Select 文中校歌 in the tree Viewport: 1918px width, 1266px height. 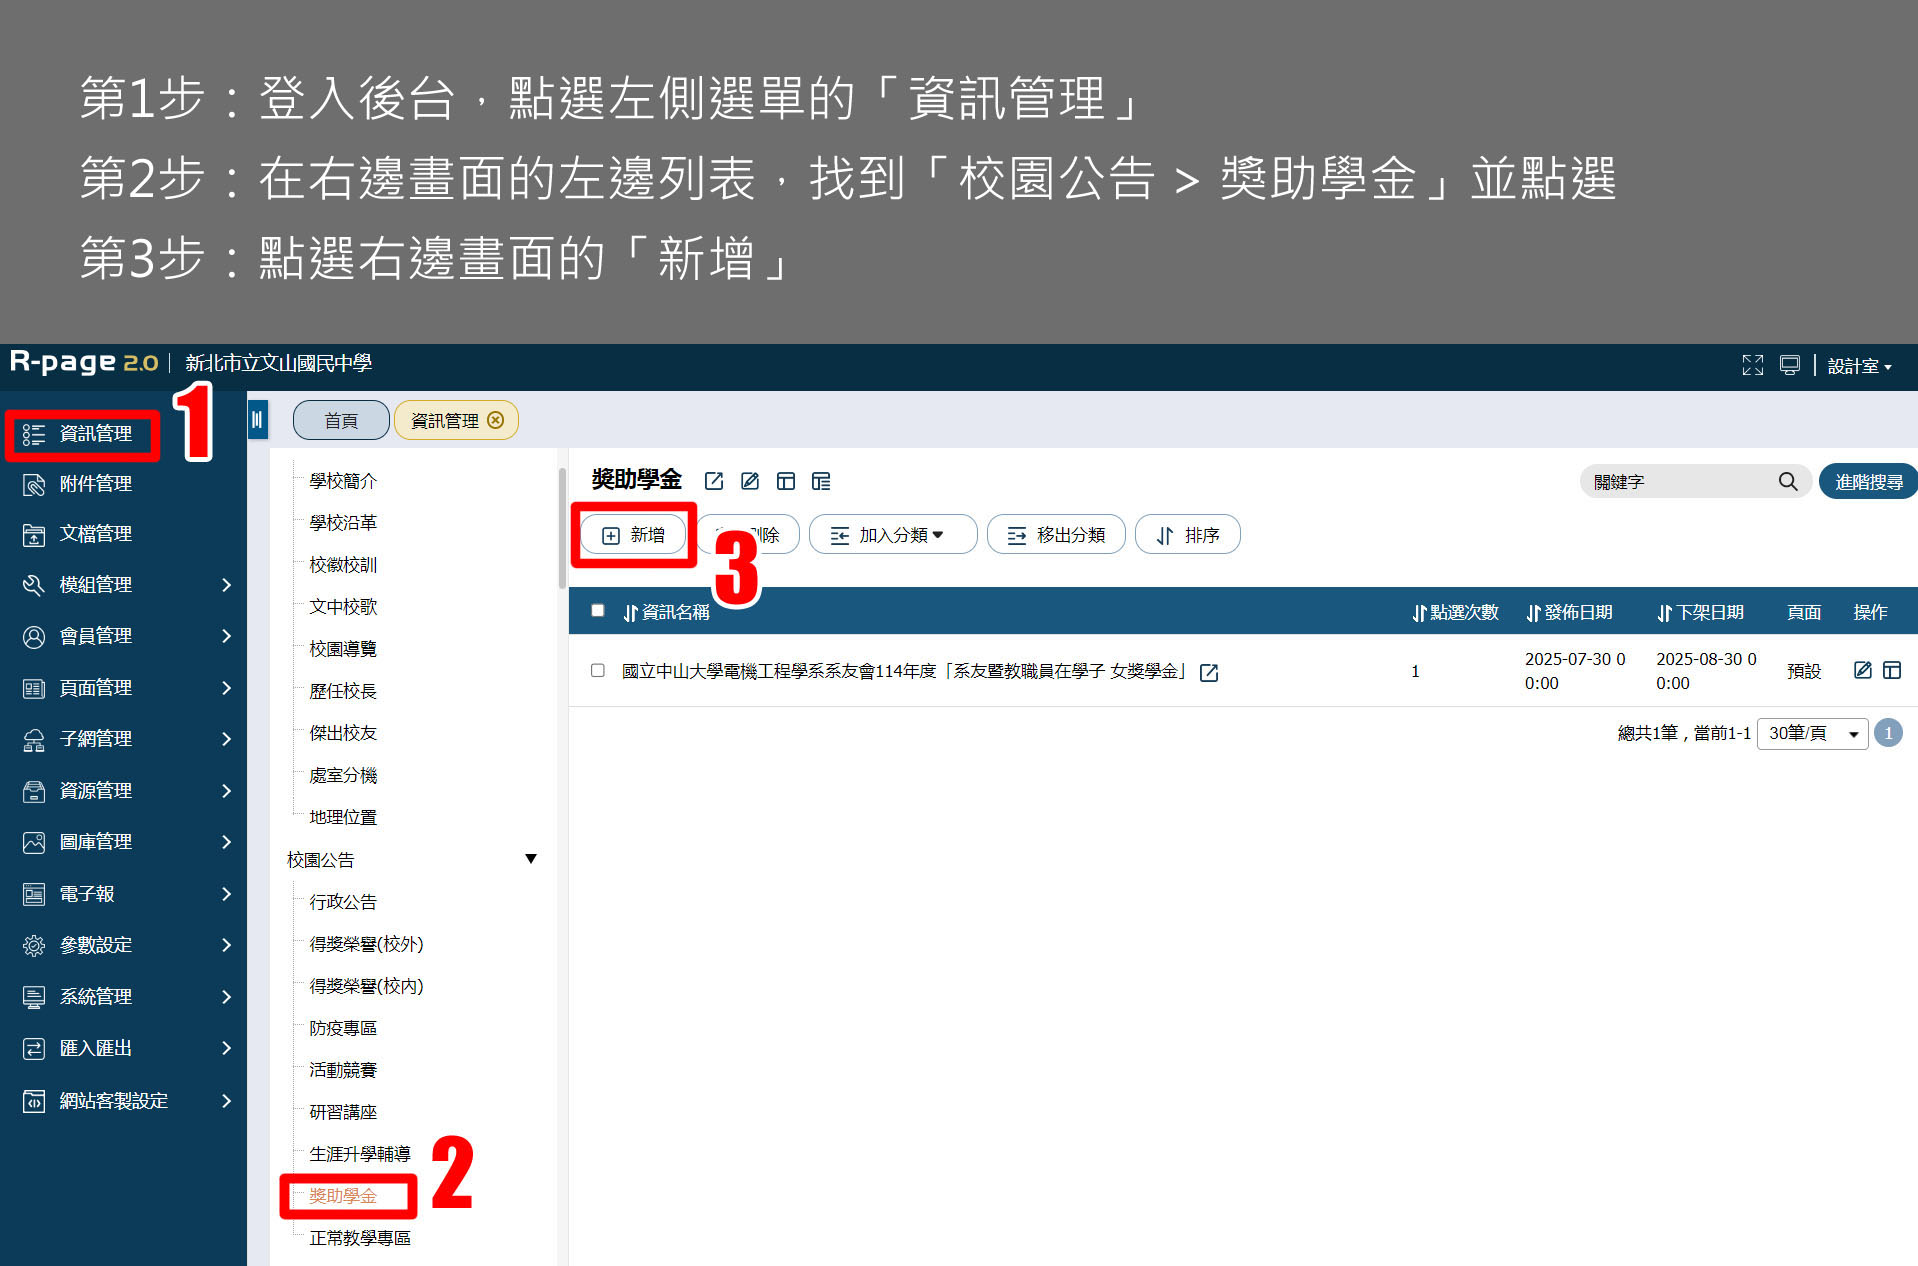(x=343, y=607)
